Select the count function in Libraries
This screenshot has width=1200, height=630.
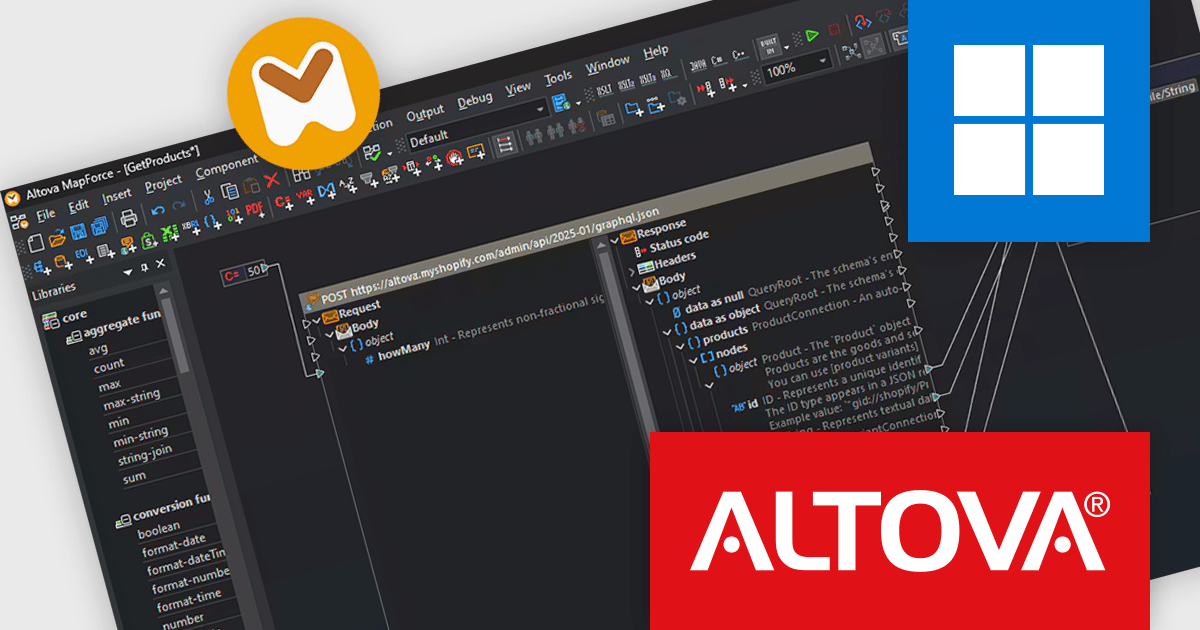(x=109, y=366)
